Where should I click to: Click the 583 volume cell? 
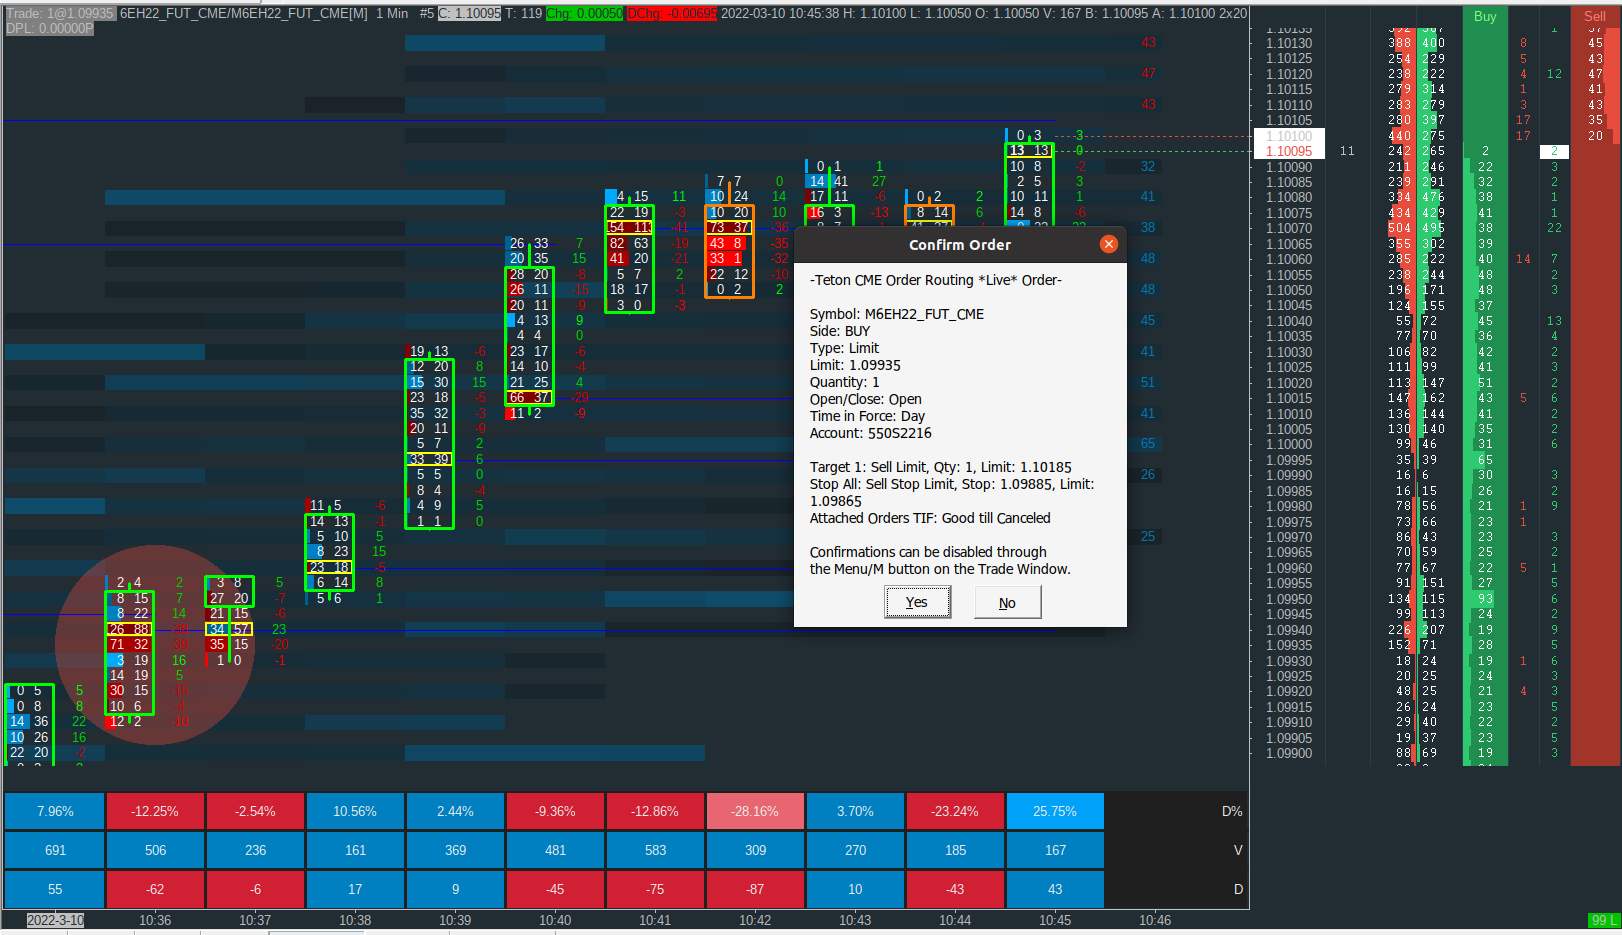(x=655, y=850)
